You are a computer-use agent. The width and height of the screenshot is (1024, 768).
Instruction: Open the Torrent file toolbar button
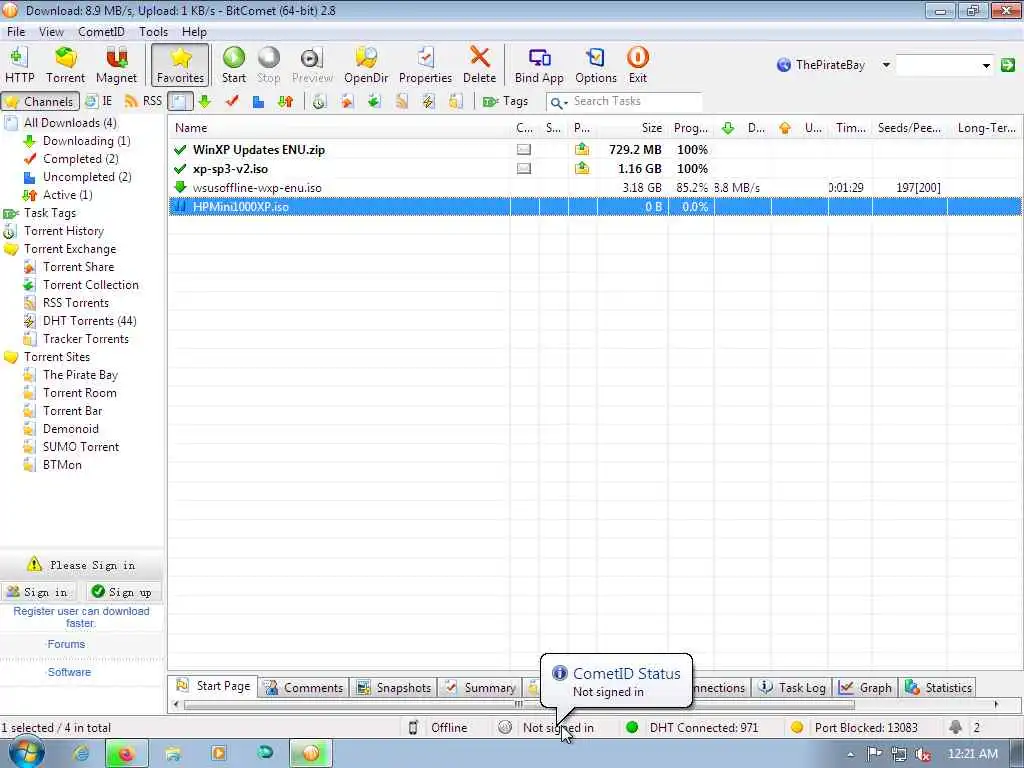(65, 65)
